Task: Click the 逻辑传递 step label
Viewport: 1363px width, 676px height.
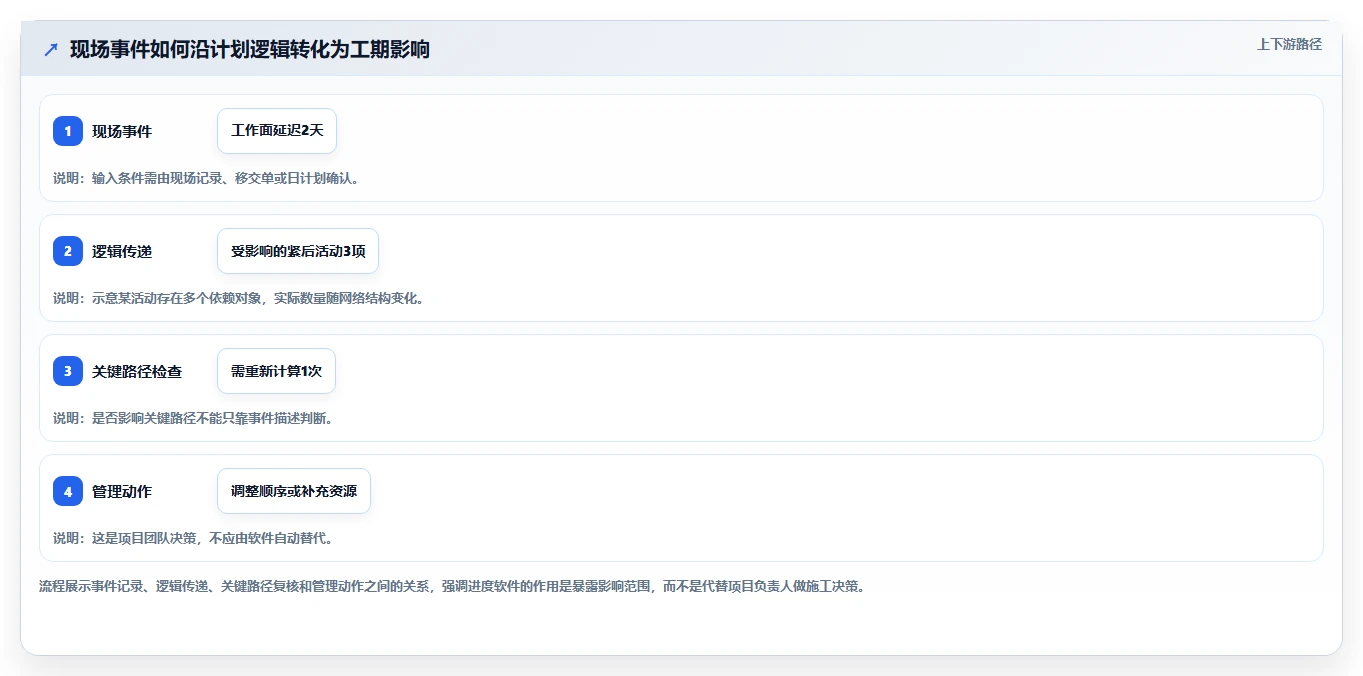Action: [x=122, y=251]
